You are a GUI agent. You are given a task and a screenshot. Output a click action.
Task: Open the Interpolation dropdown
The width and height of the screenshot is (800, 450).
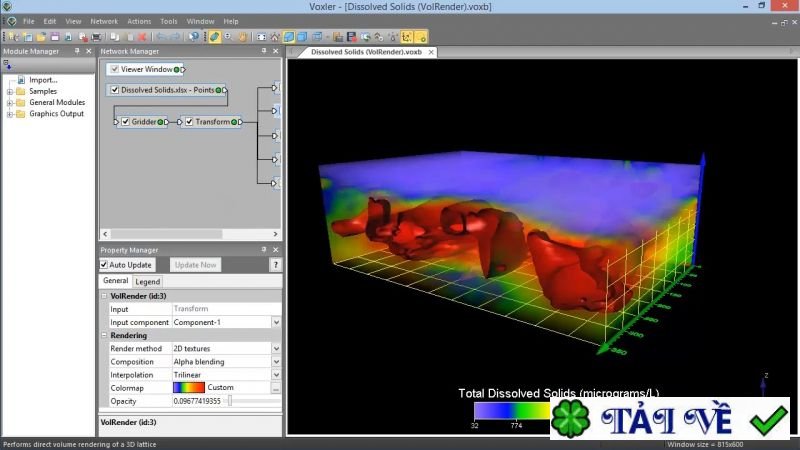click(276, 374)
